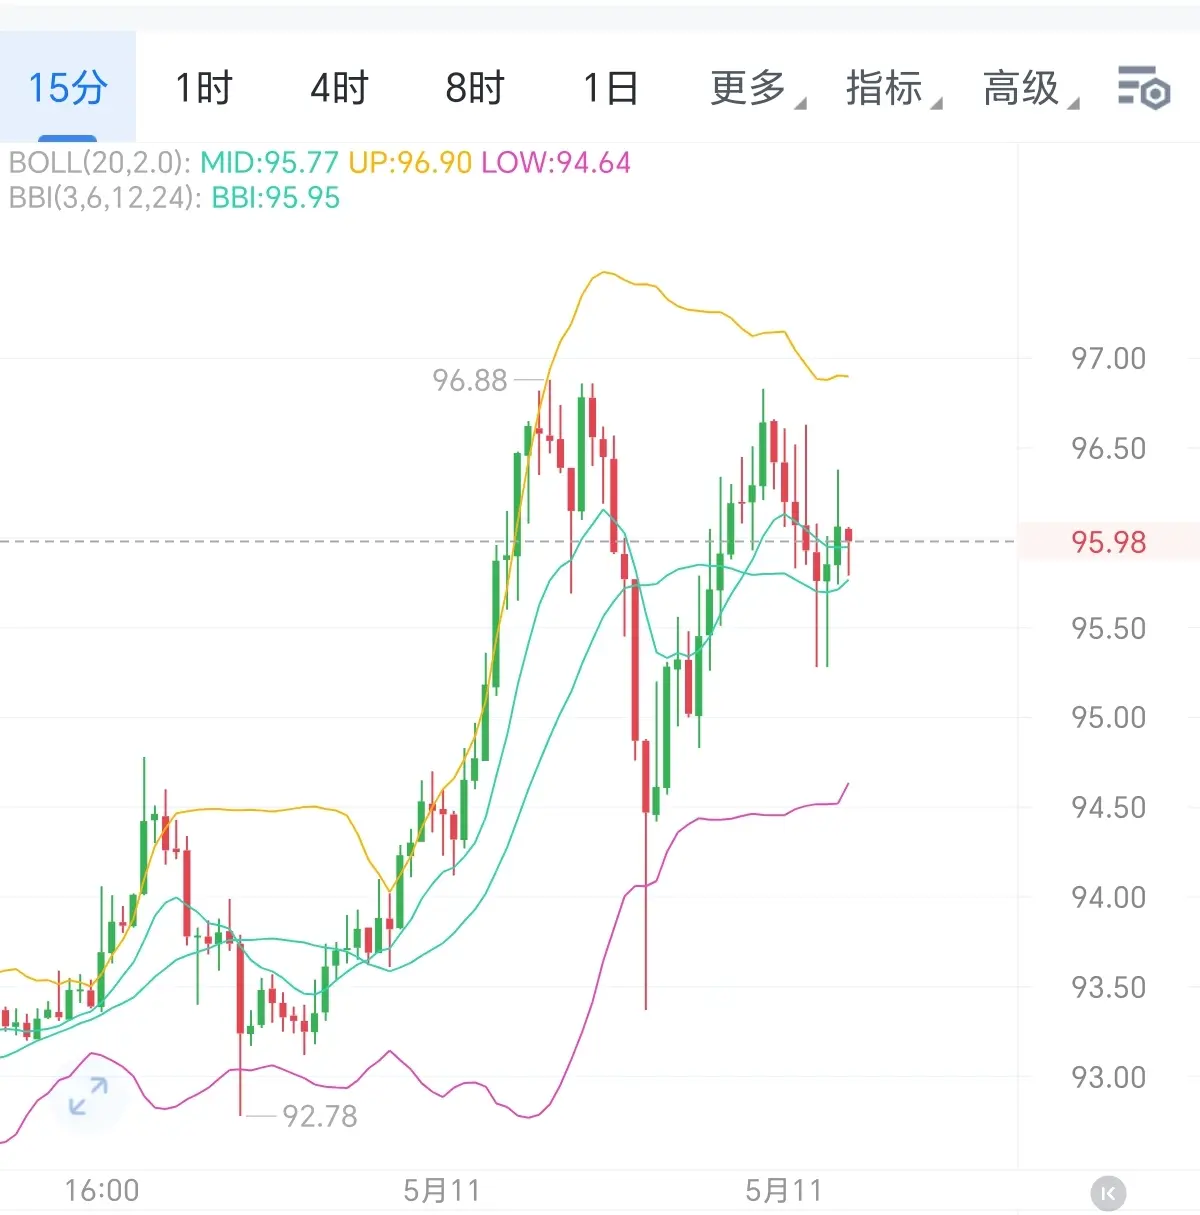The width and height of the screenshot is (1200, 1215).
Task: Tap the LOW:94.64 value
Action: (x=556, y=162)
